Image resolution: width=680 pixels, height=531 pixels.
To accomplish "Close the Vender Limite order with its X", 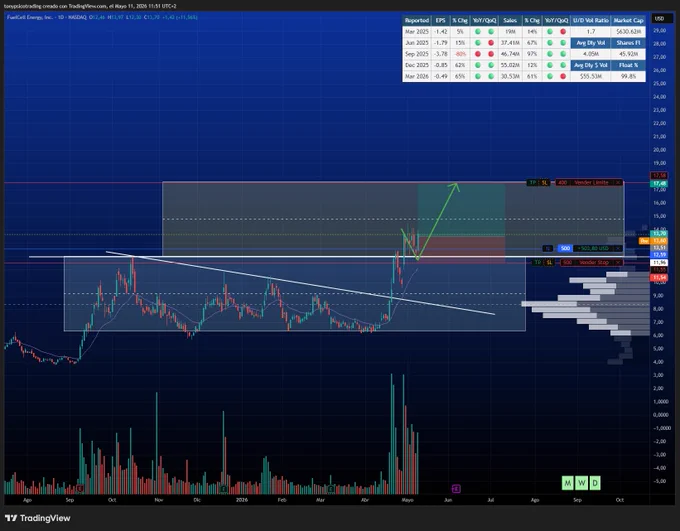I will click(618, 183).
